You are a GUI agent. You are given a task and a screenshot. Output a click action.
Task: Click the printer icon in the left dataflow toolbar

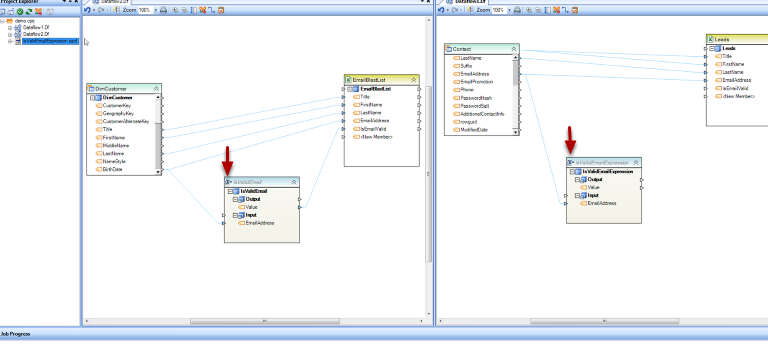pos(164,10)
